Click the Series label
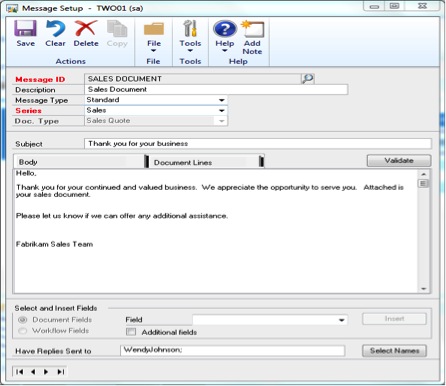The height and width of the screenshot is (386, 446). pyautogui.click(x=28, y=111)
